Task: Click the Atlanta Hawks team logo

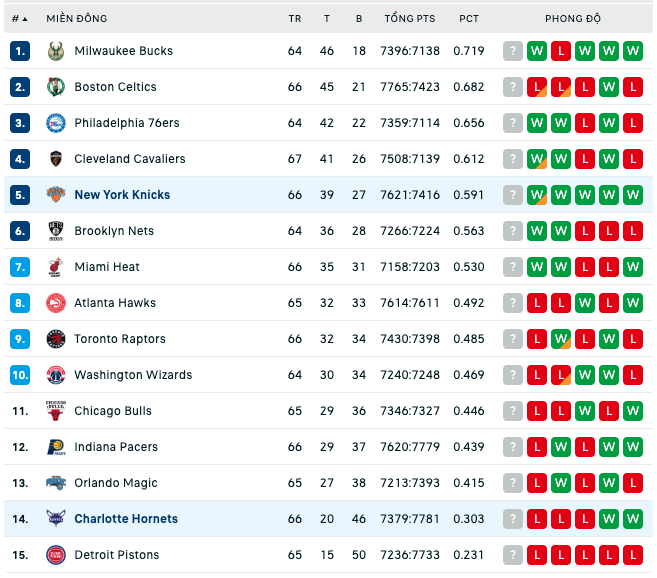Action: pyautogui.click(x=56, y=303)
